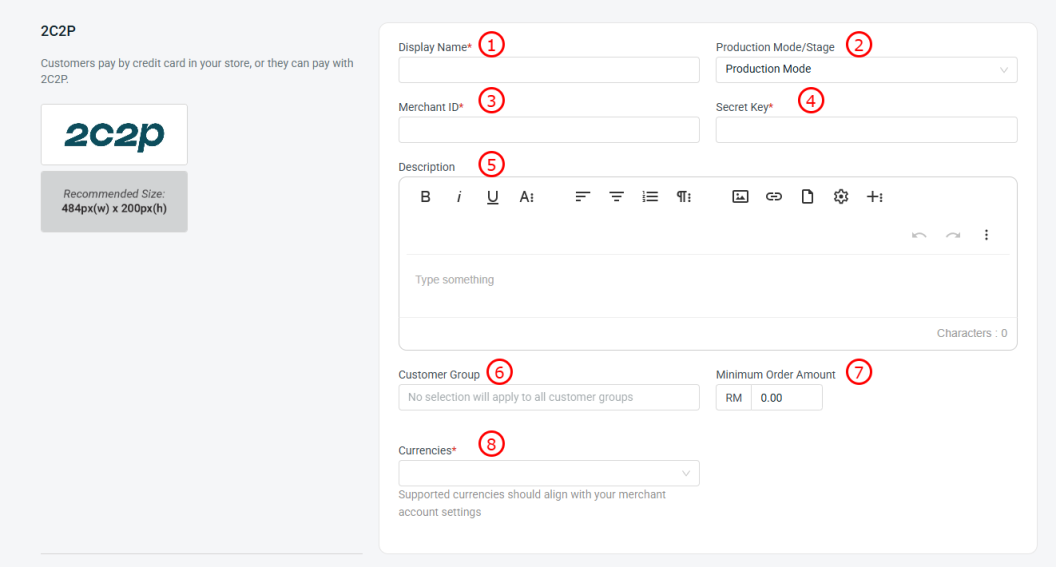The width and height of the screenshot is (1056, 567).
Task: Center align the description text
Action: point(616,197)
